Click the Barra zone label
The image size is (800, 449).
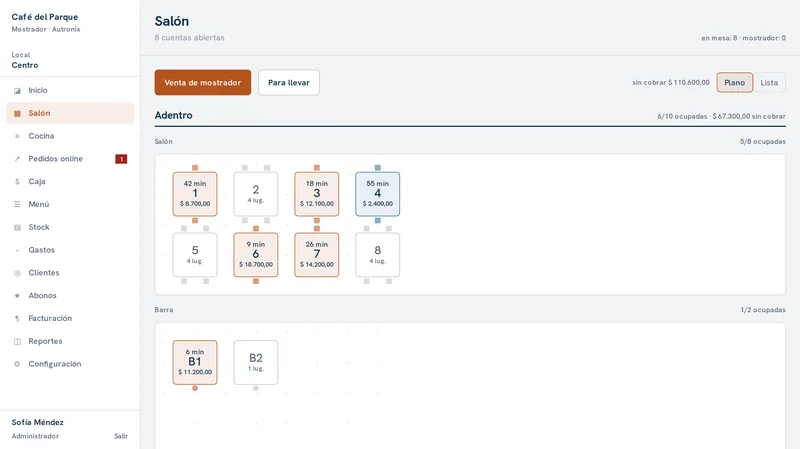pyautogui.click(x=164, y=310)
